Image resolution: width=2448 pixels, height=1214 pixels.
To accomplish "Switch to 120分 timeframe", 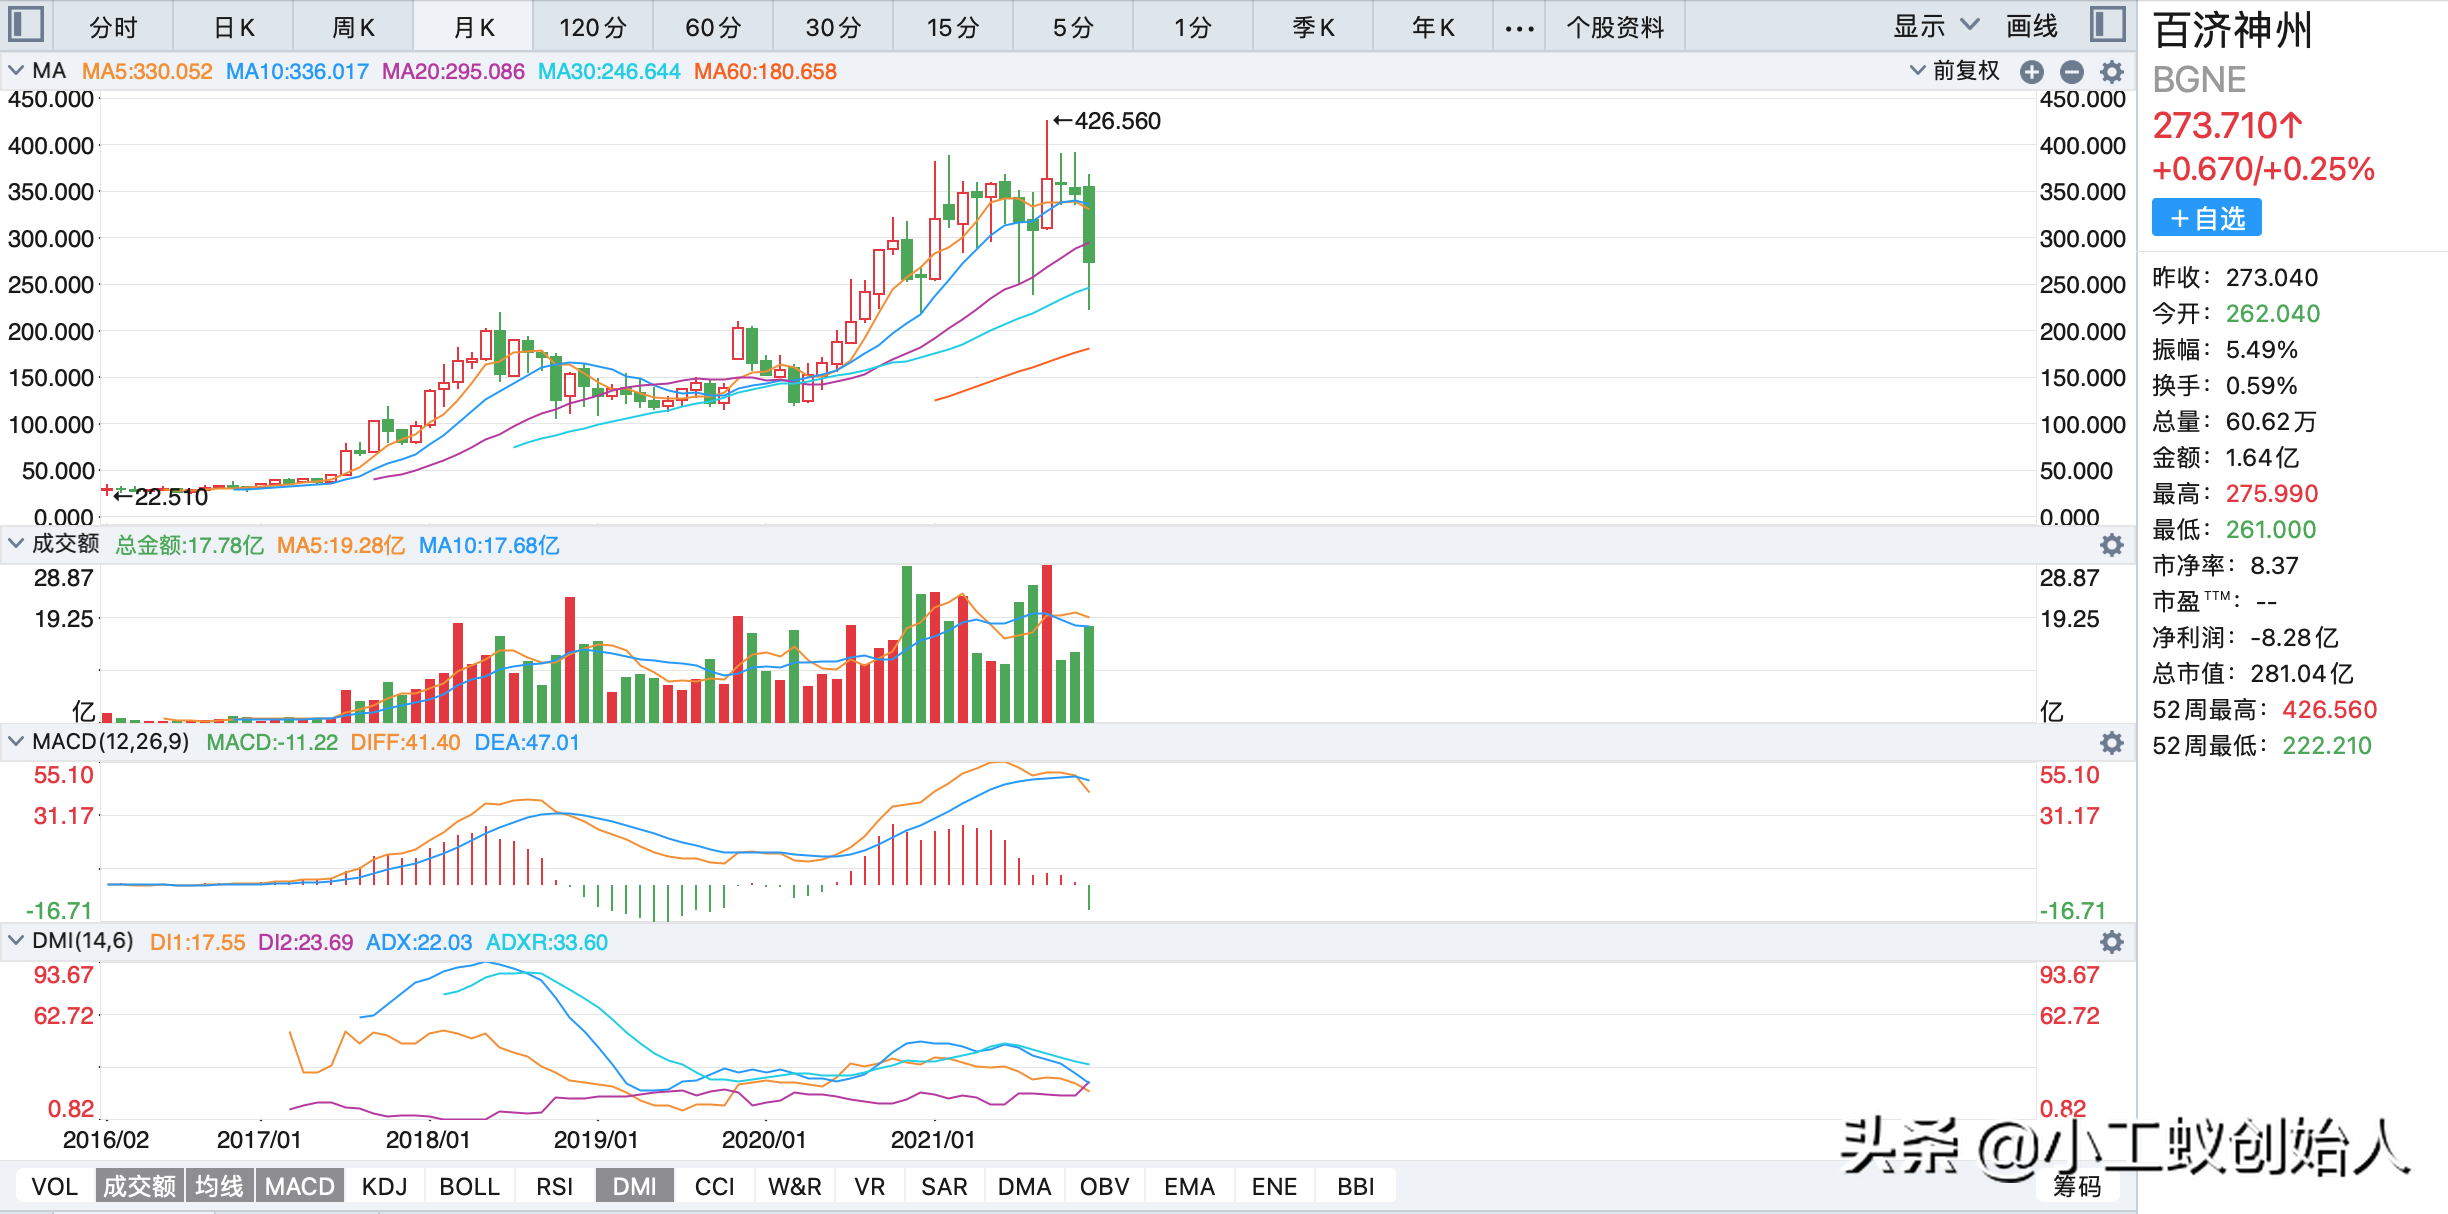I will pos(593,28).
